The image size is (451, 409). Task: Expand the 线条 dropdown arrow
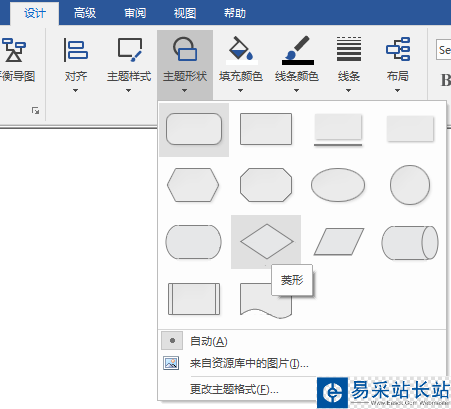(x=348, y=90)
